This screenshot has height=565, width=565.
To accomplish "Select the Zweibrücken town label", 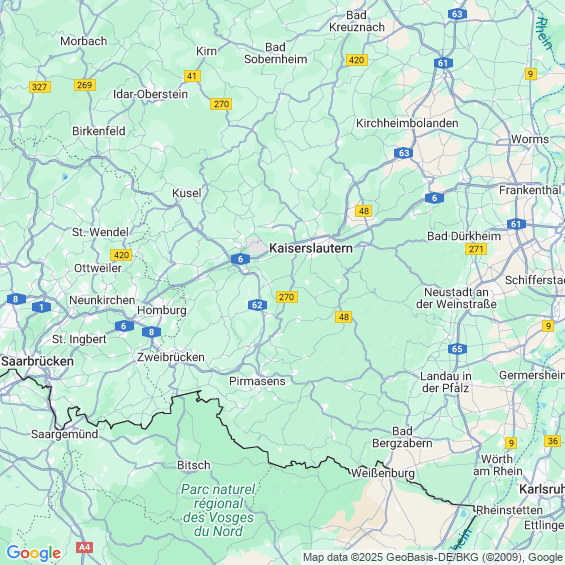I will tap(171, 357).
